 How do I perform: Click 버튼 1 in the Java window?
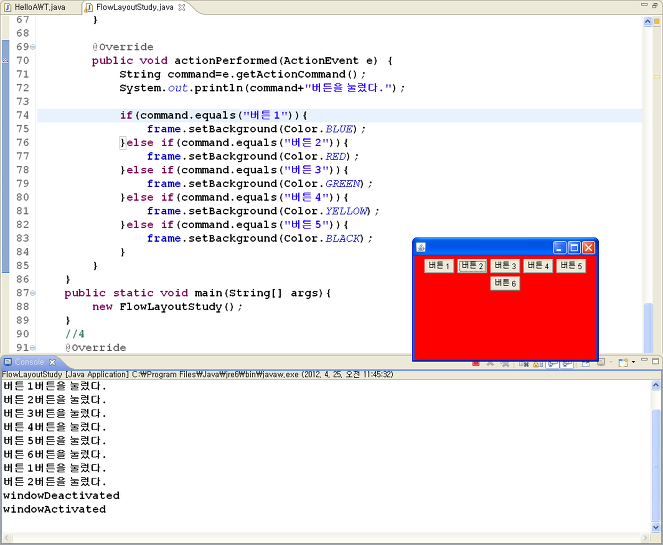pos(439,266)
